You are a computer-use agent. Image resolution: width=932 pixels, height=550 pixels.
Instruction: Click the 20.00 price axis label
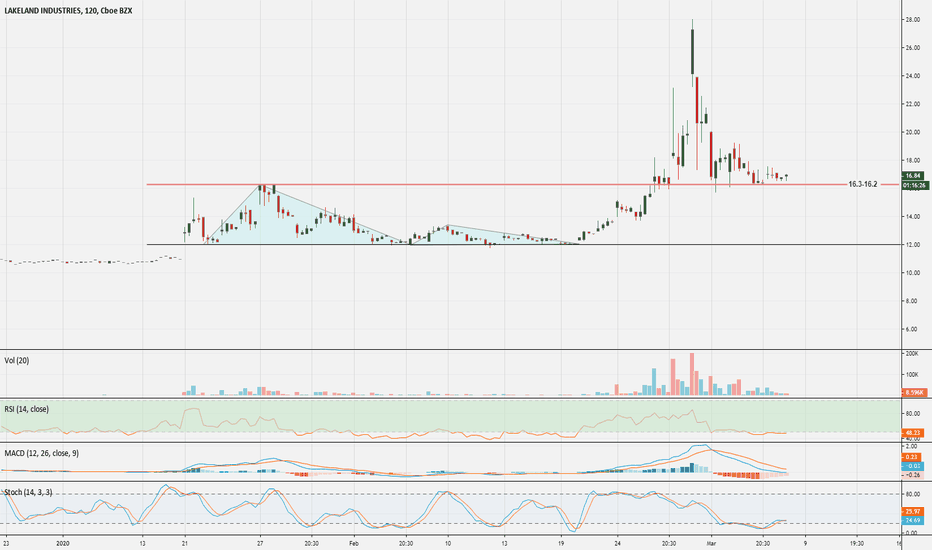[912, 132]
